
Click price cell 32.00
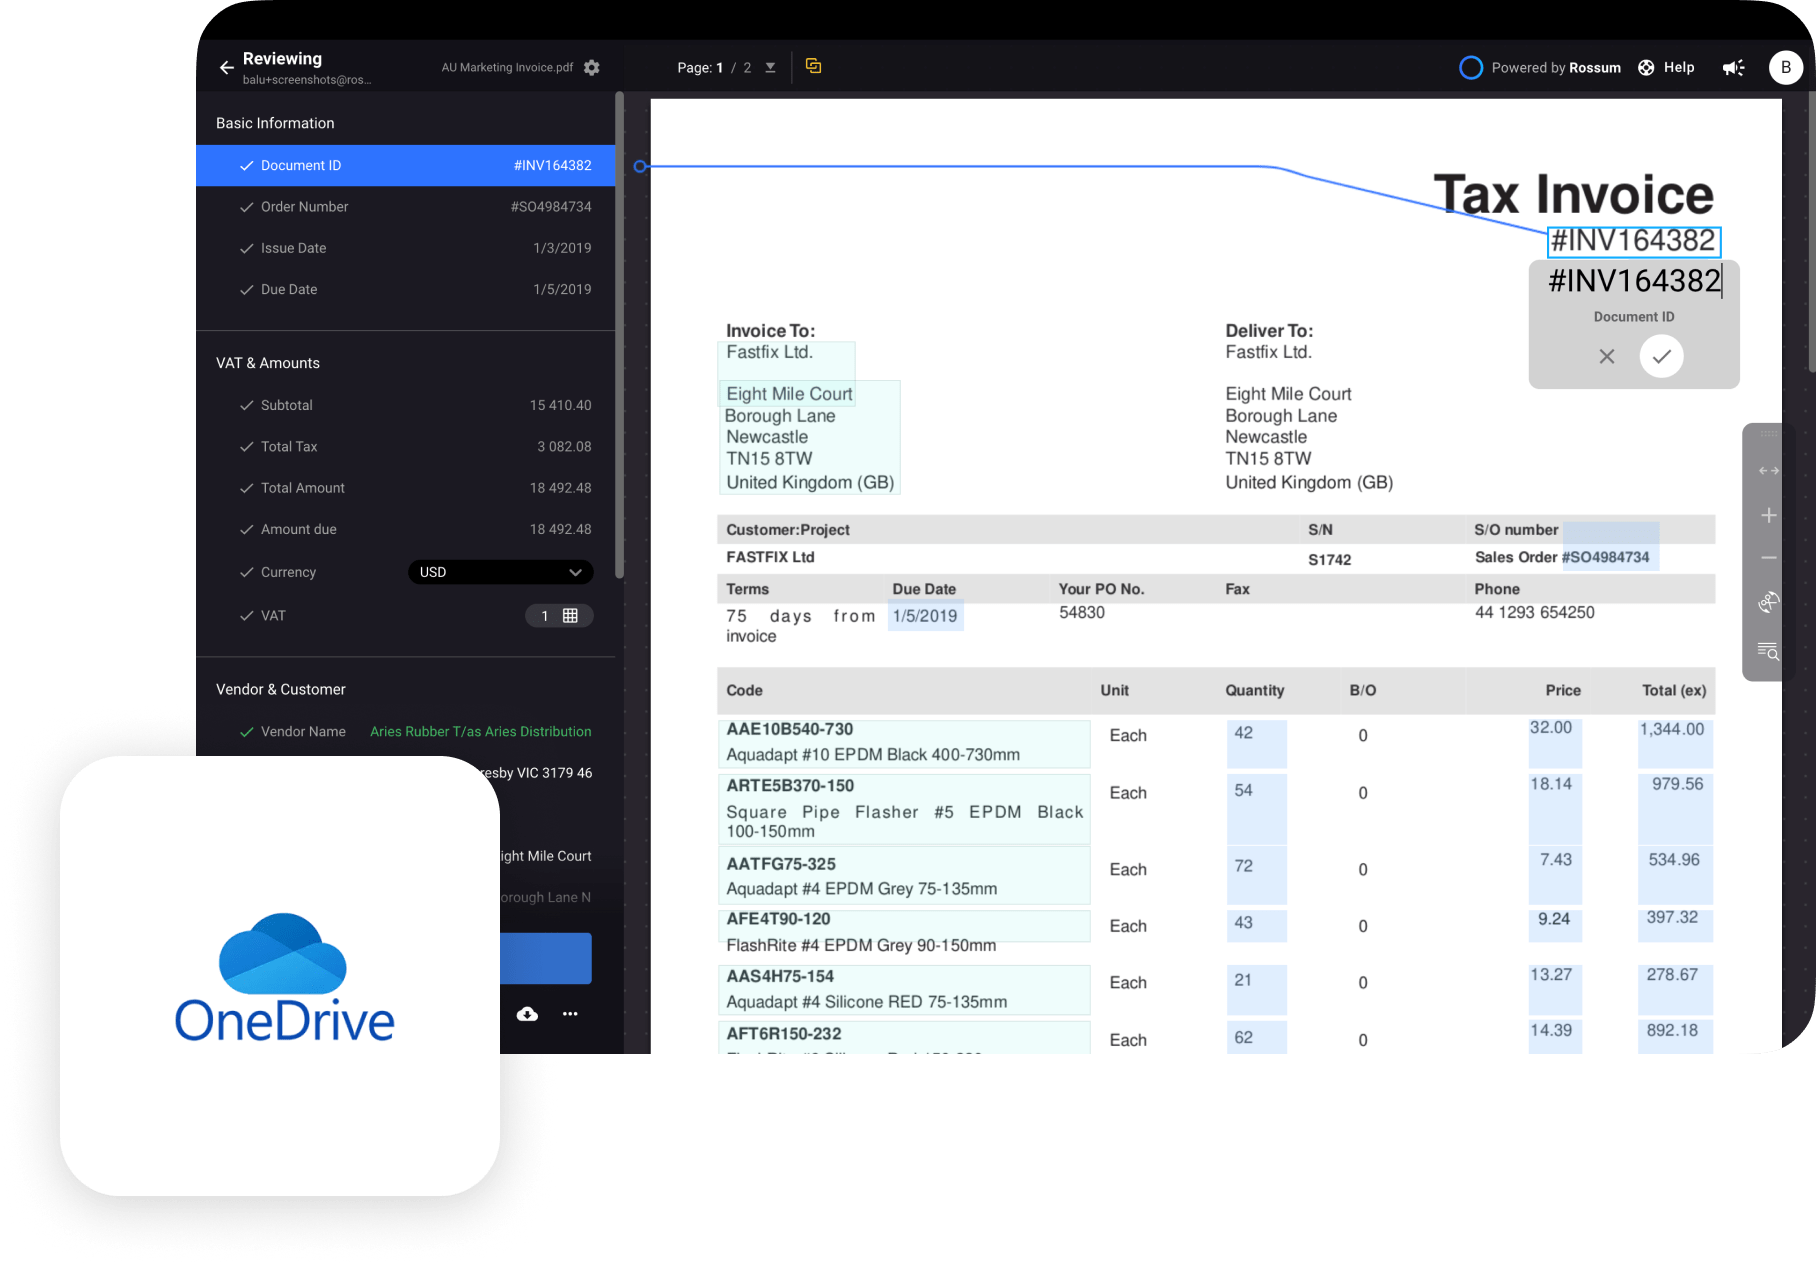coord(1555,743)
